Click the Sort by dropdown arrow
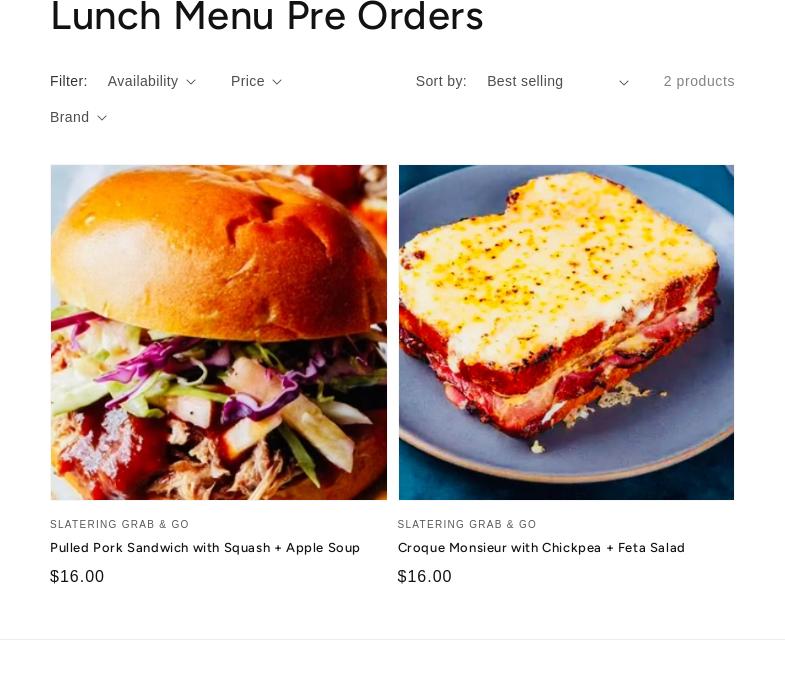Viewport: 785px width, 686px height. (x=624, y=83)
